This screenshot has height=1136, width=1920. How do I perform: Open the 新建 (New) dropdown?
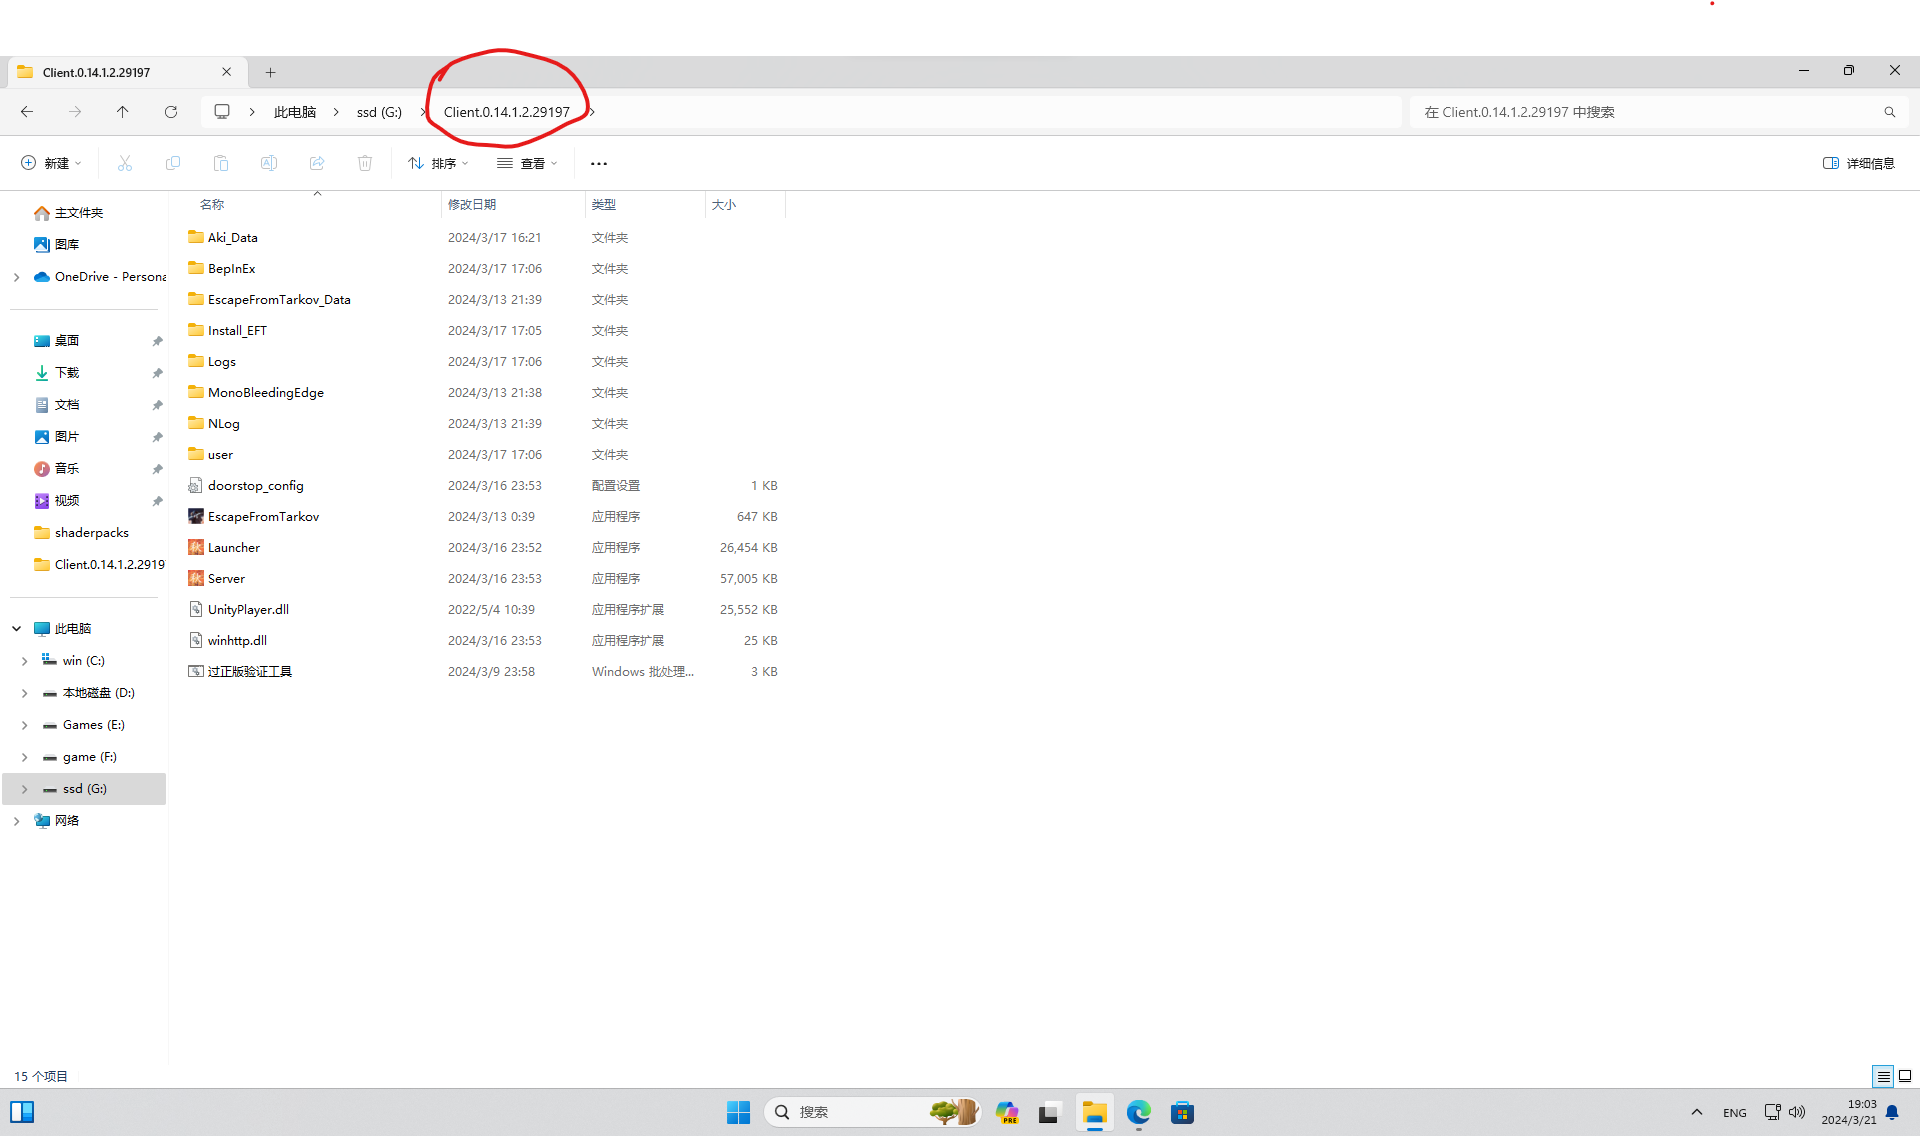point(51,163)
